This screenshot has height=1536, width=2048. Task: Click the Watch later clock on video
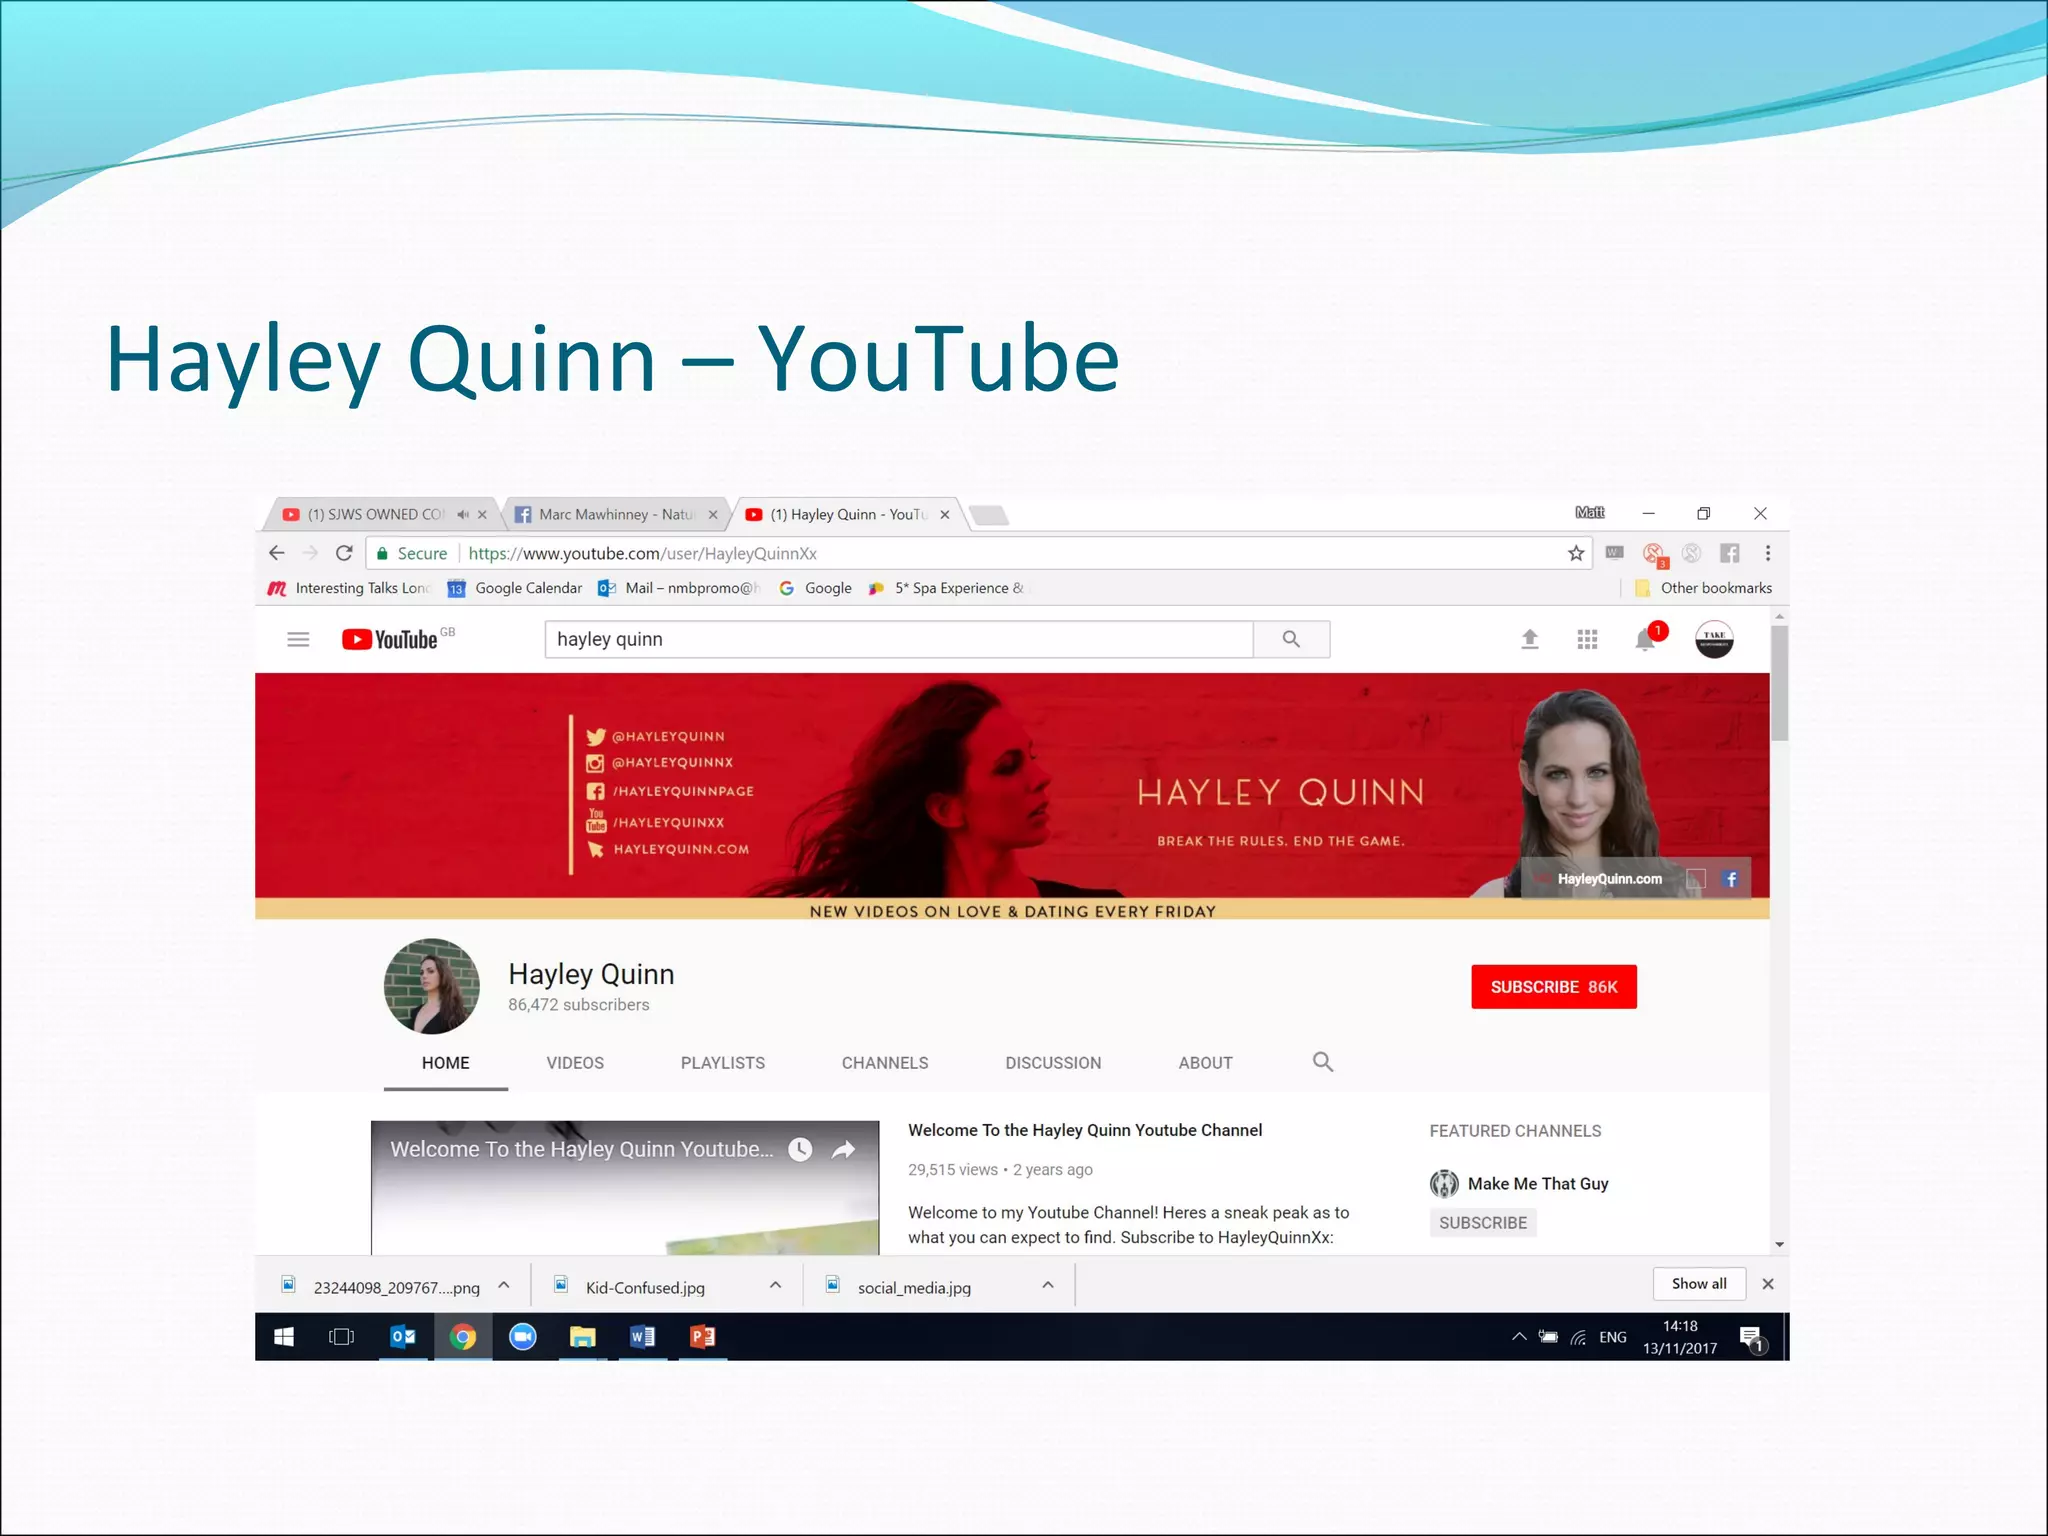click(x=800, y=1150)
